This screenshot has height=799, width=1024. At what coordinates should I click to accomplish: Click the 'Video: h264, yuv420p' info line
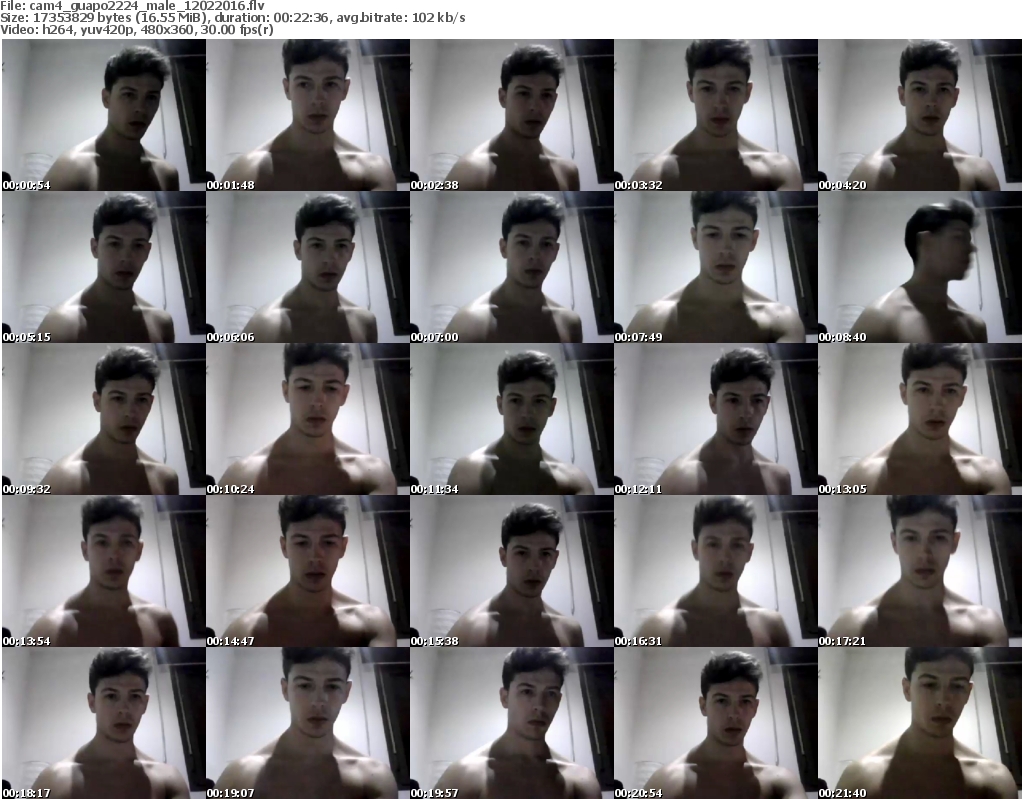point(136,30)
